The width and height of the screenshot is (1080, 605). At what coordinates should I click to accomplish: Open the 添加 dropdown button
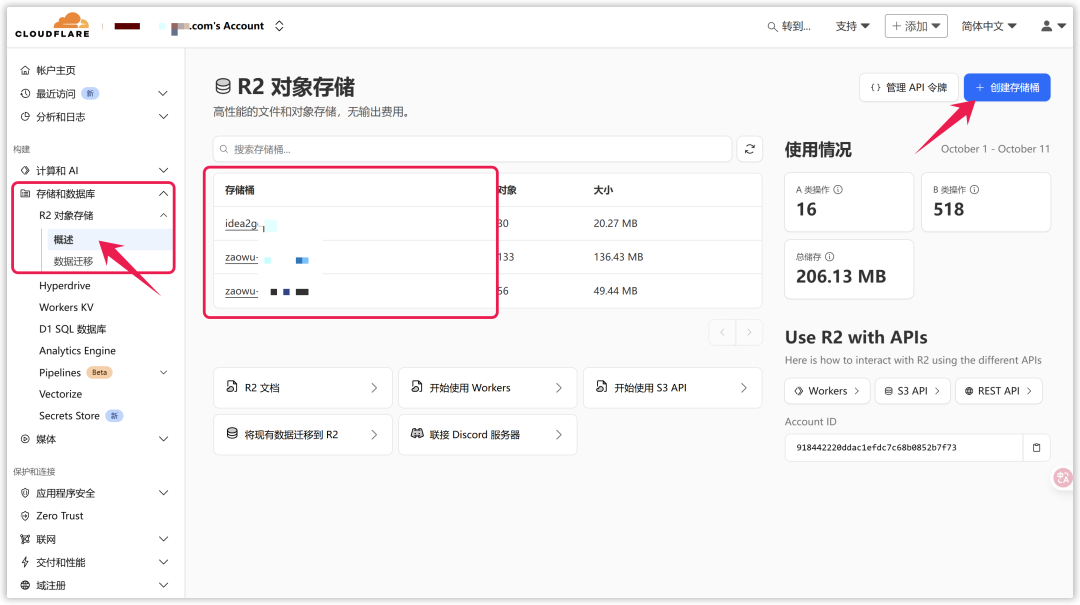916,26
